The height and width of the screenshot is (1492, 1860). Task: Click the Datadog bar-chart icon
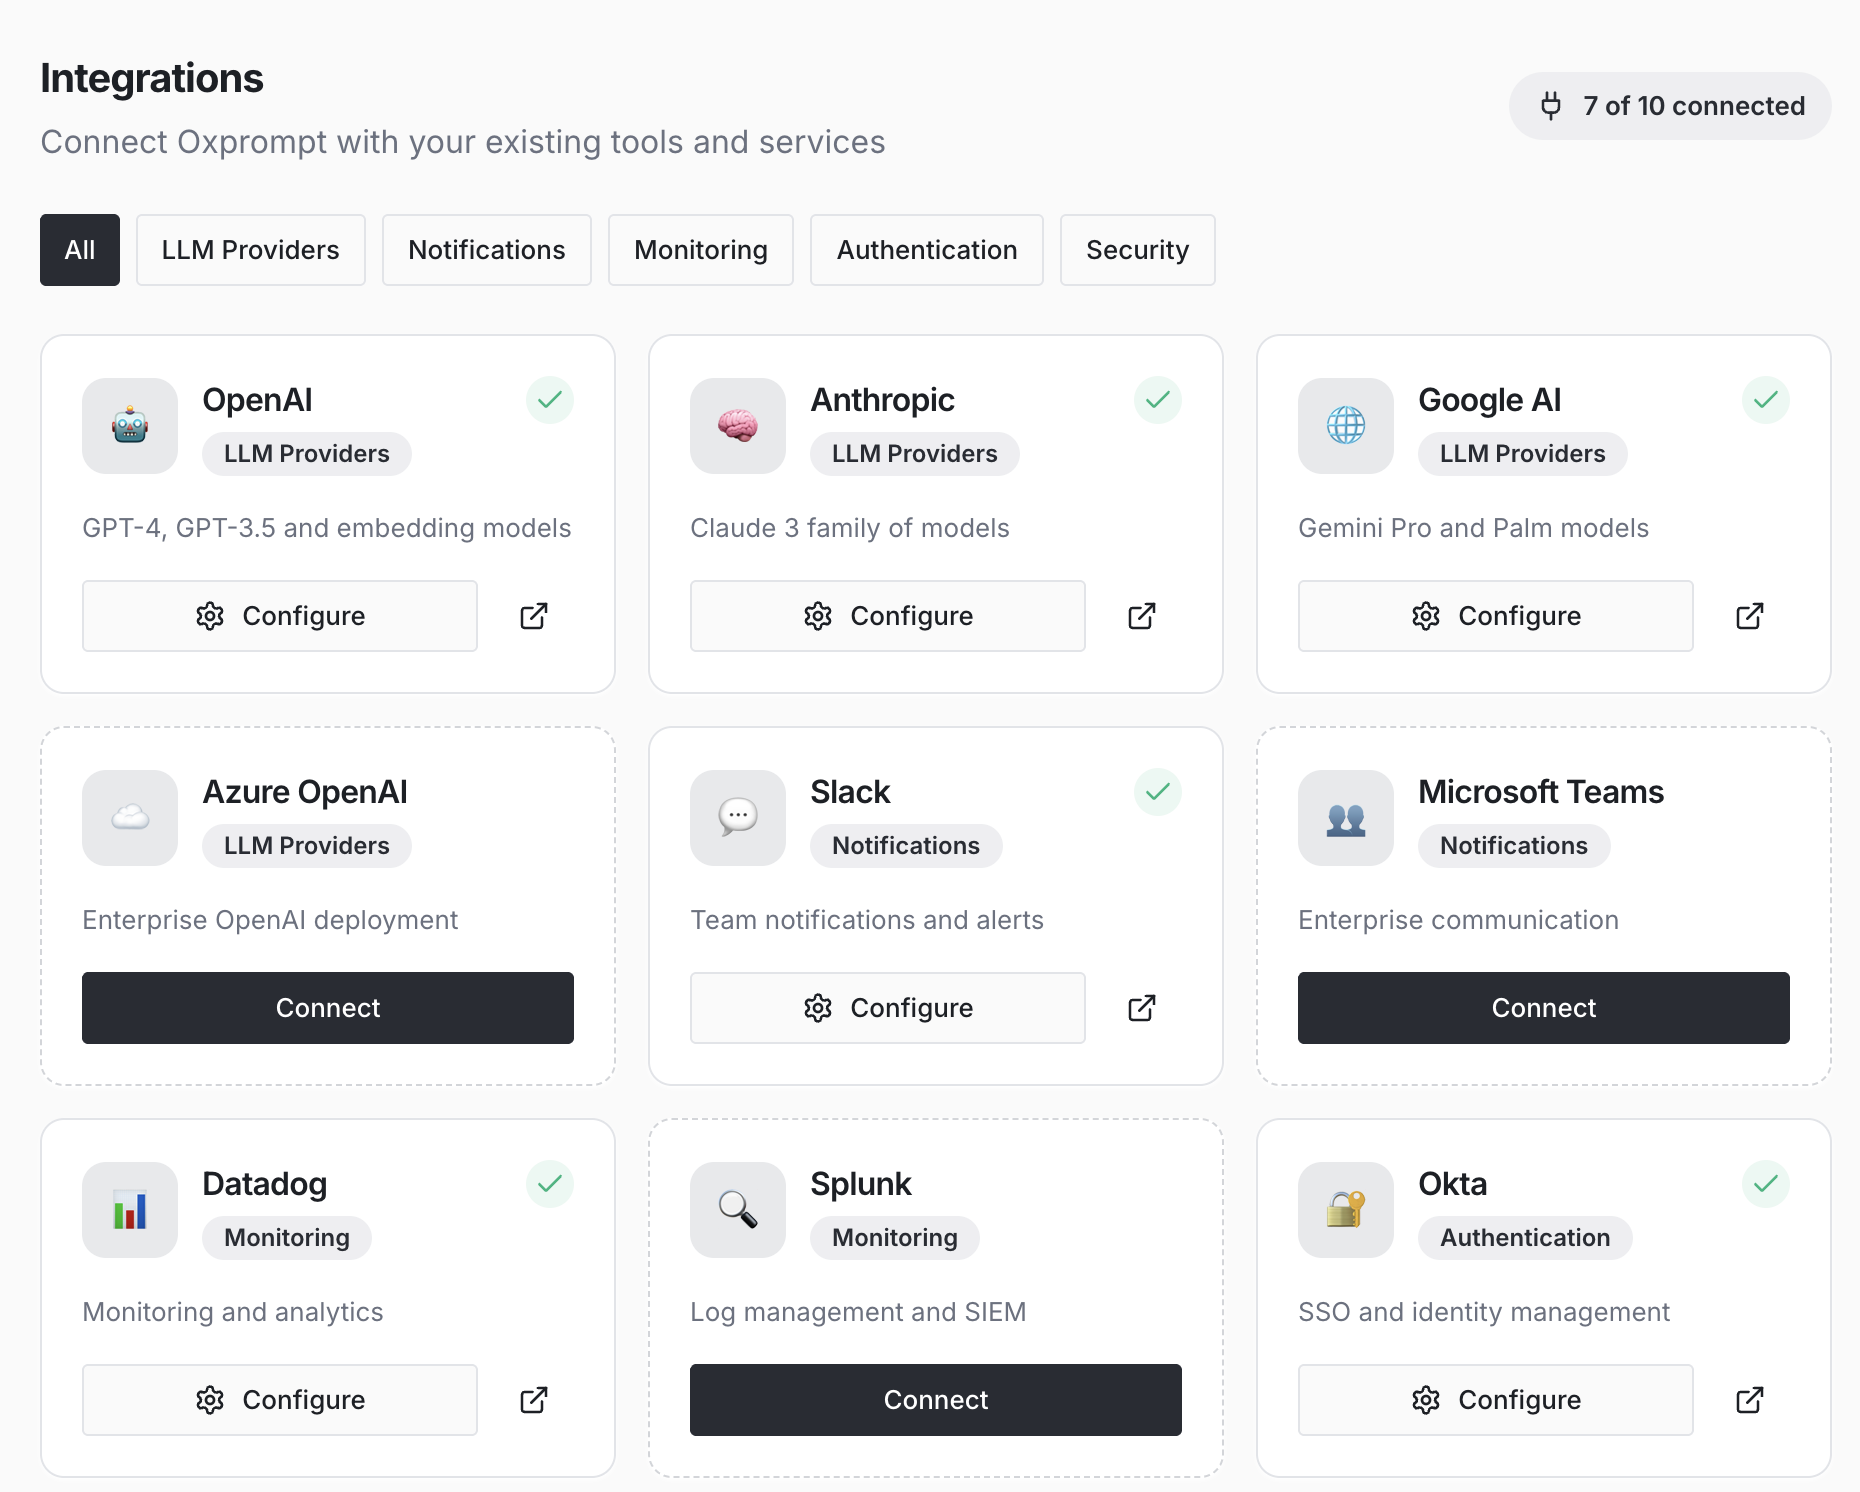pyautogui.click(x=129, y=1210)
